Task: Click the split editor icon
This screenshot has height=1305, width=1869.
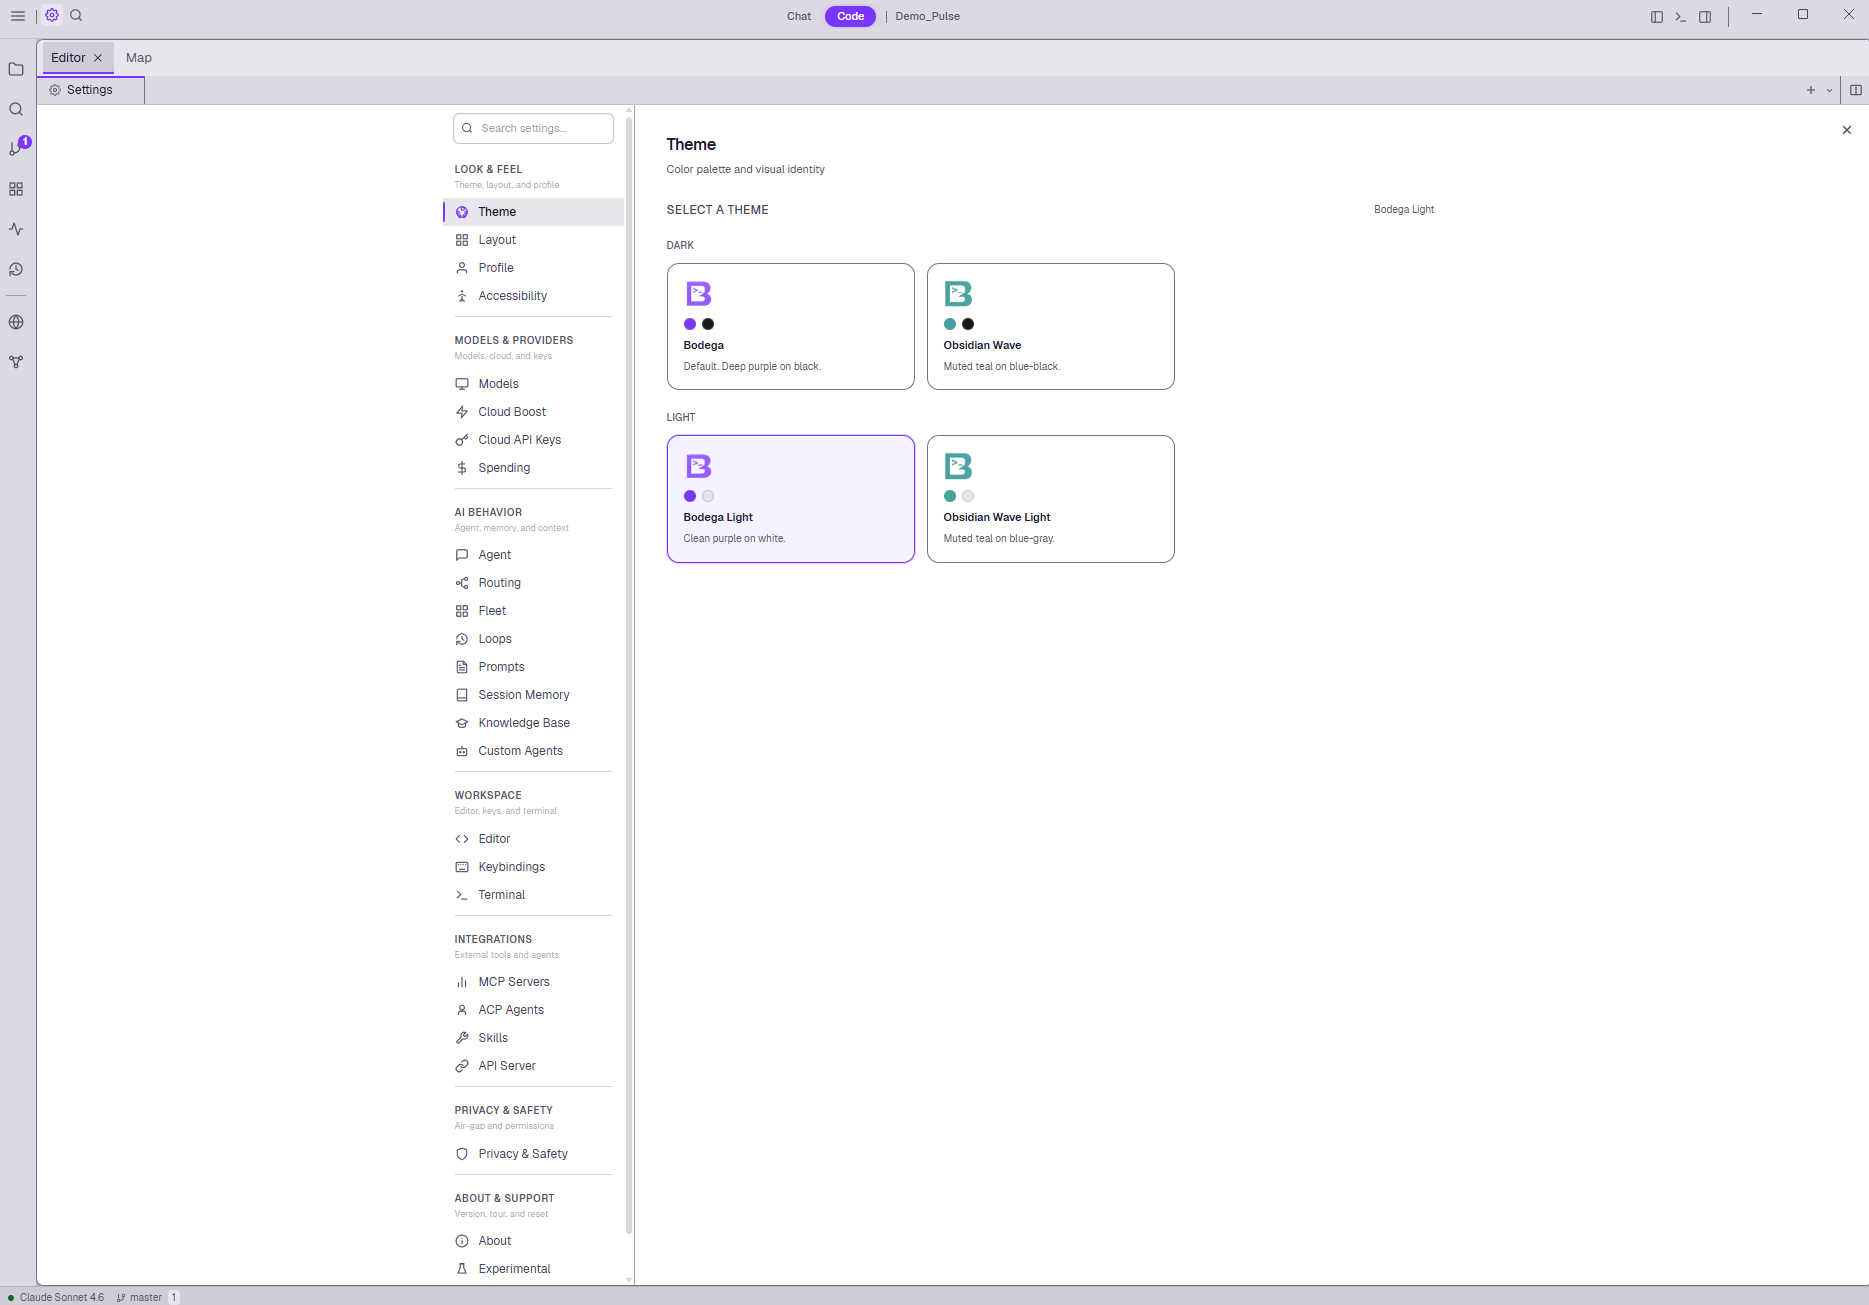Action: tap(1856, 90)
